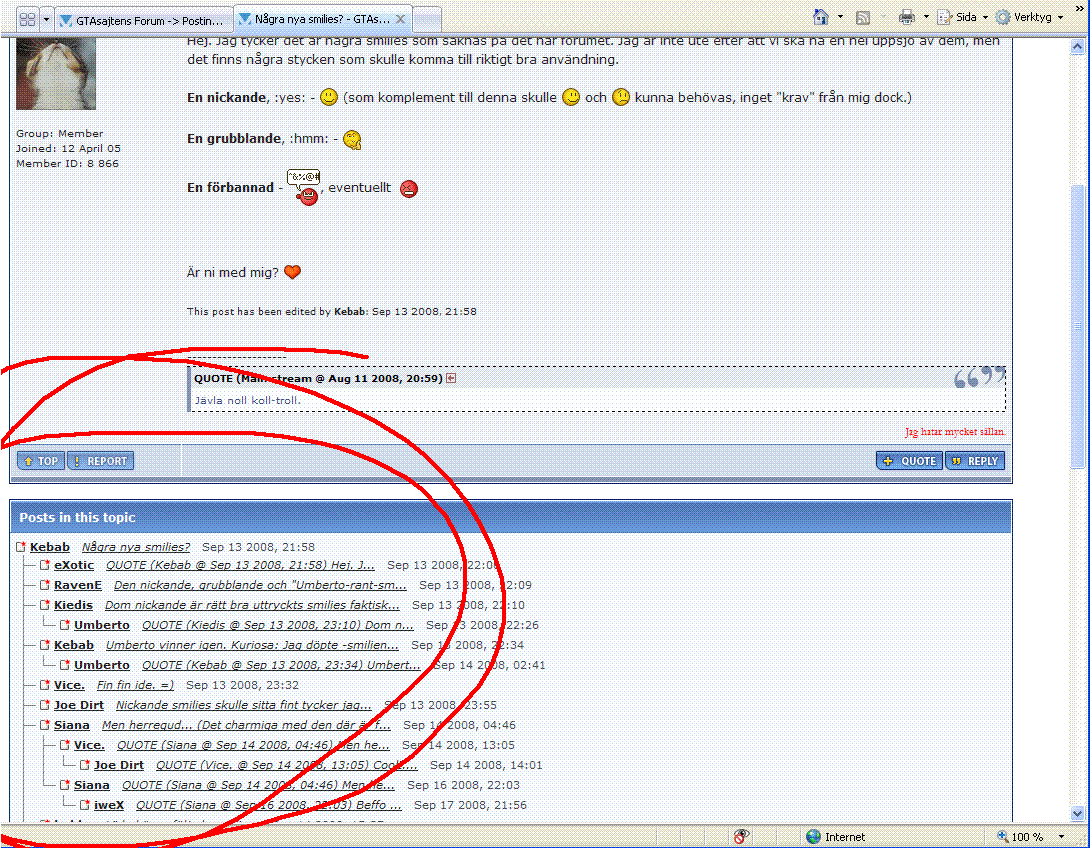Image resolution: width=1090 pixels, height=848 pixels.
Task: Click post icon next to Joe Dirt 23:55
Action: tap(44, 705)
